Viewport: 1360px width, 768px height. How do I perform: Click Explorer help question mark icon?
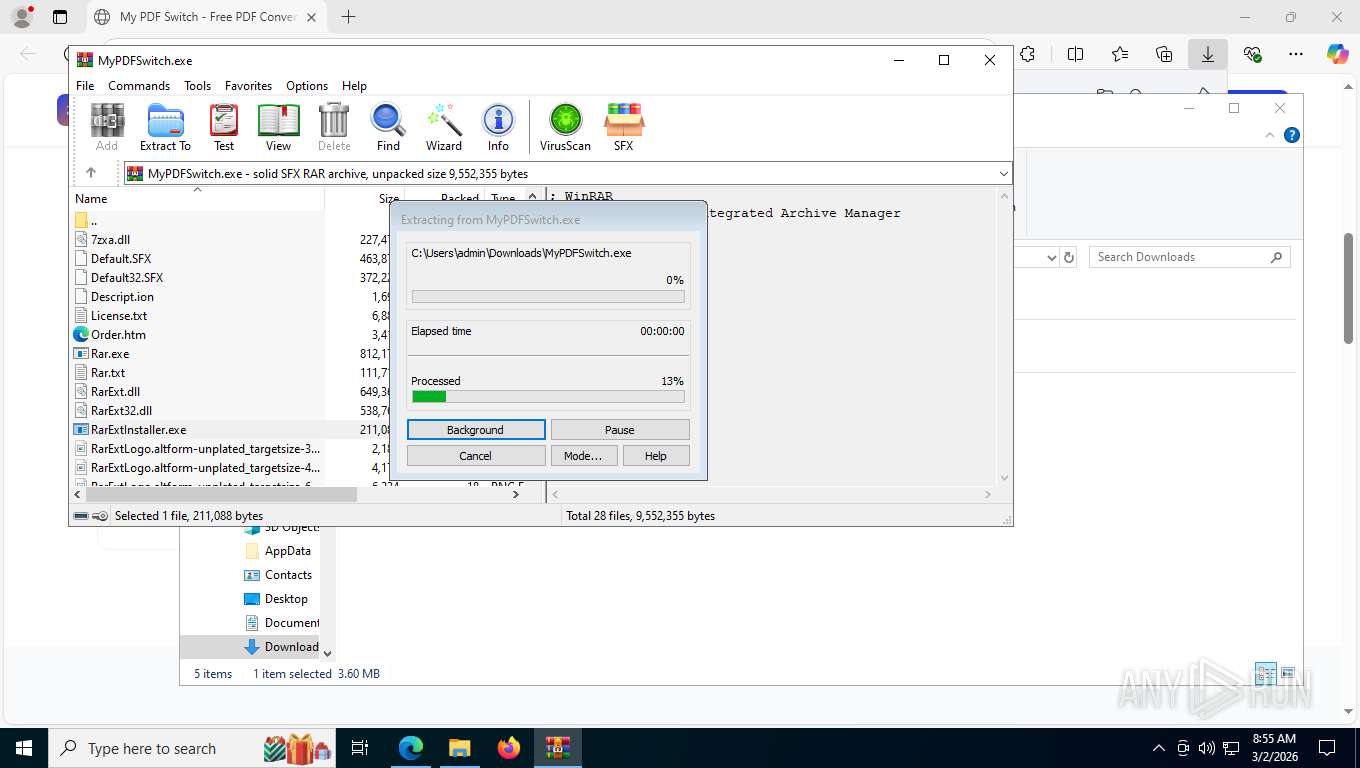1292,135
